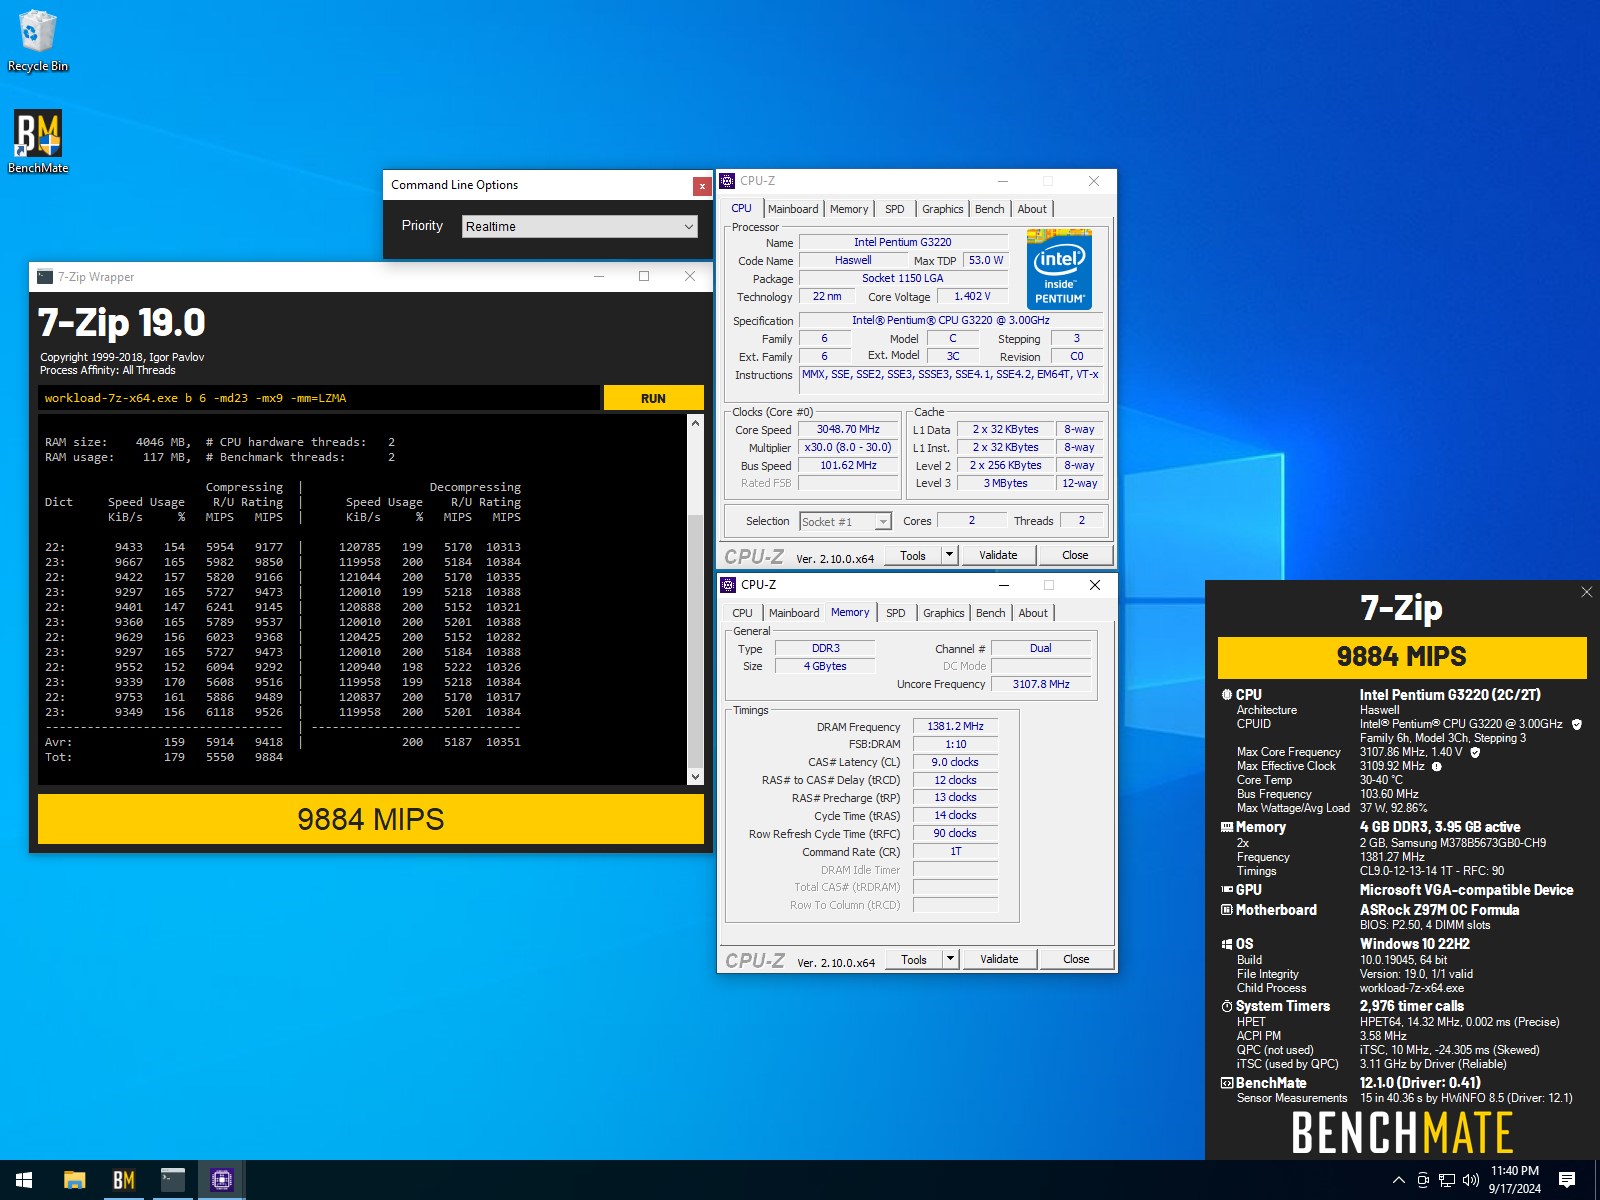The height and width of the screenshot is (1200, 1600).
Task: Select the BenchMate desktop shortcut icon
Action: 38,140
